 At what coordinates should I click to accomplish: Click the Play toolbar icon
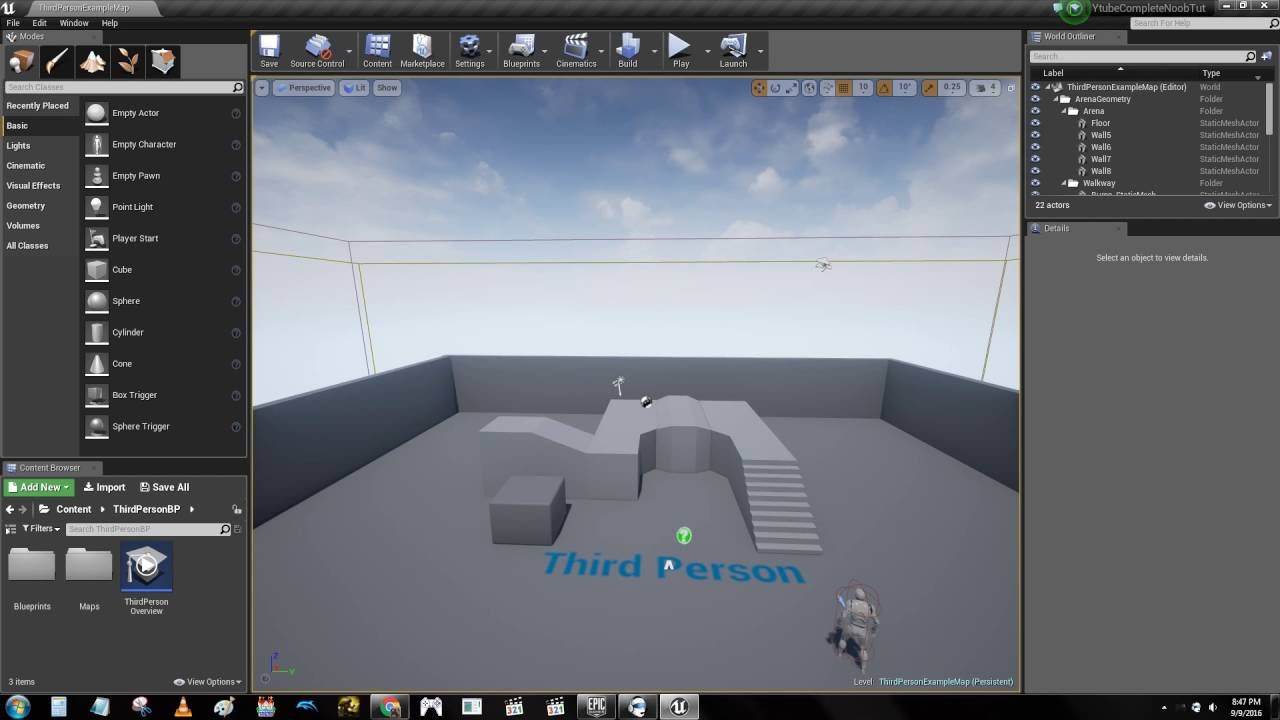(680, 51)
